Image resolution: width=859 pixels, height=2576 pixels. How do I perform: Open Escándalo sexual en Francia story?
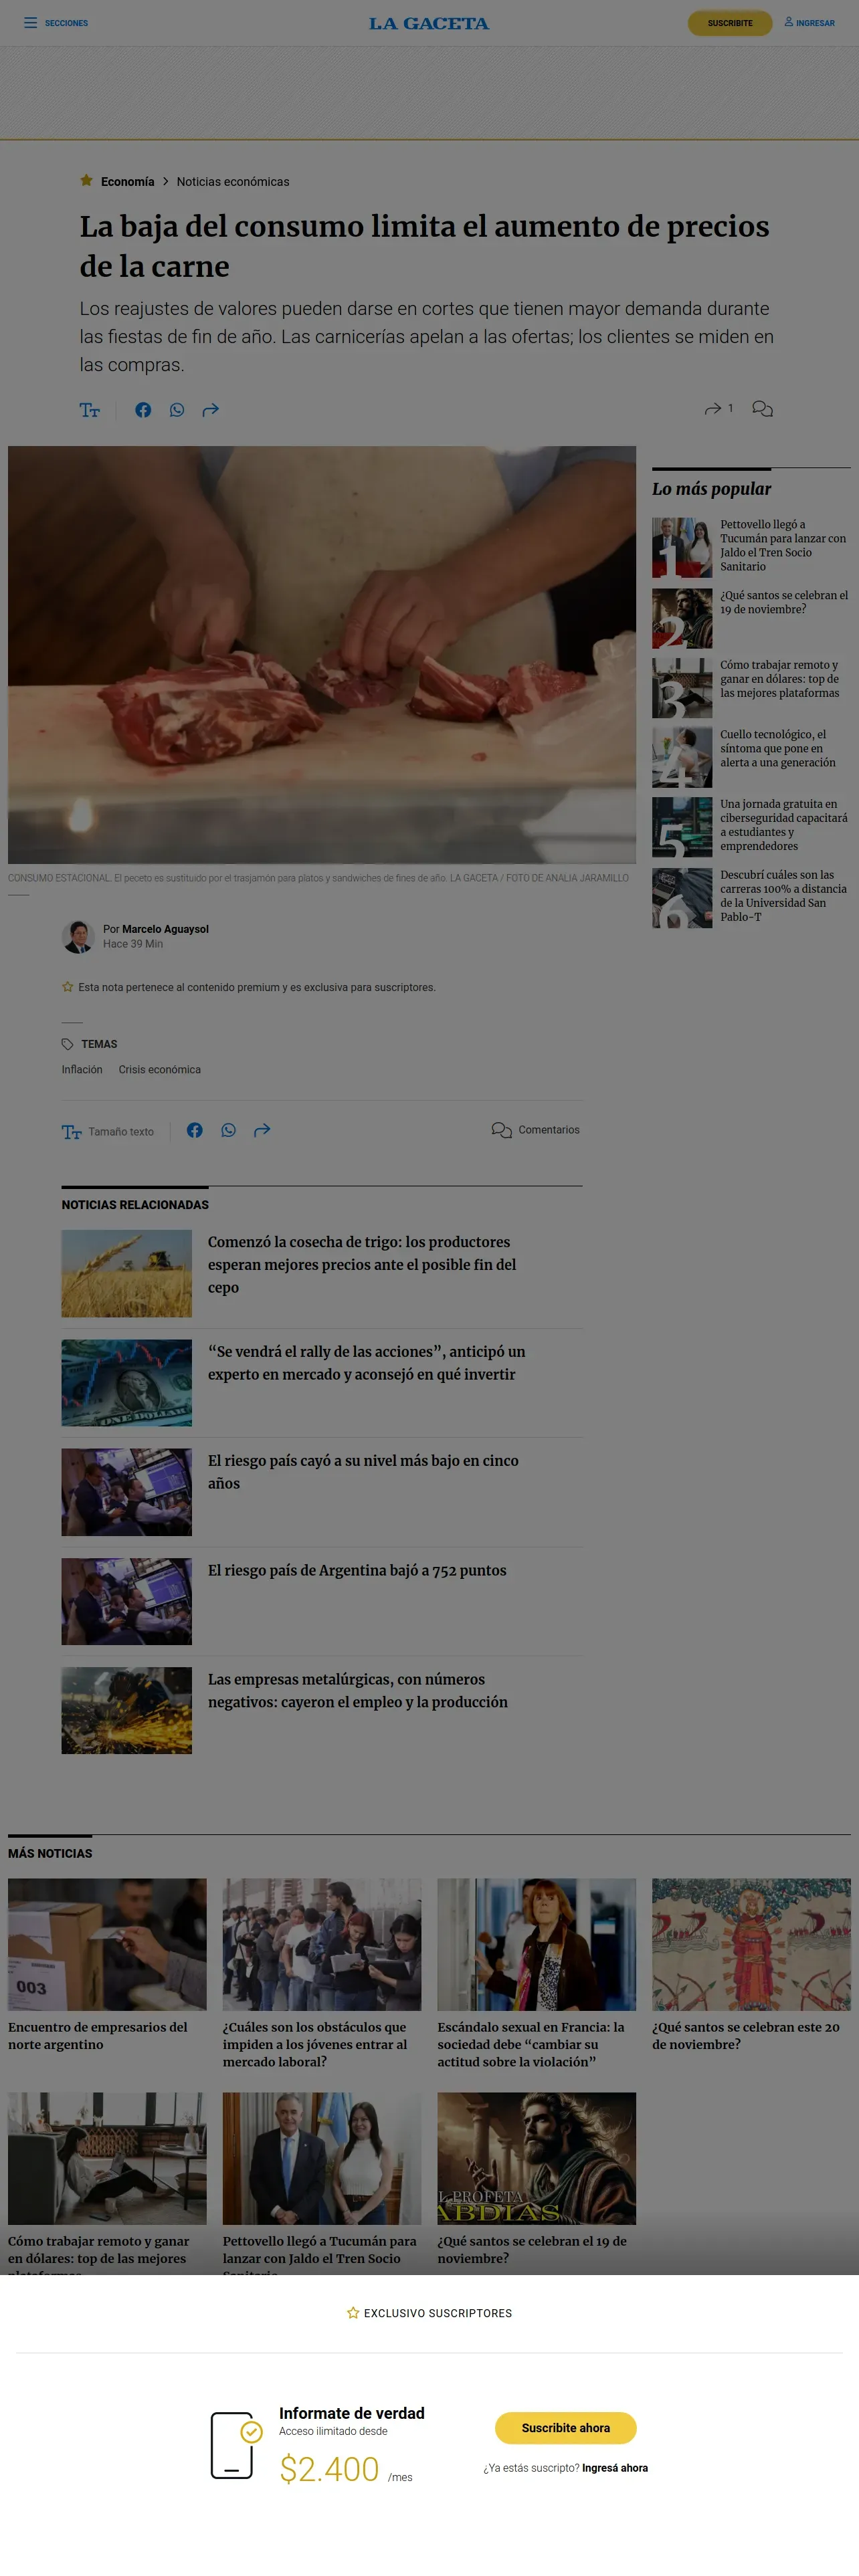[531, 2044]
